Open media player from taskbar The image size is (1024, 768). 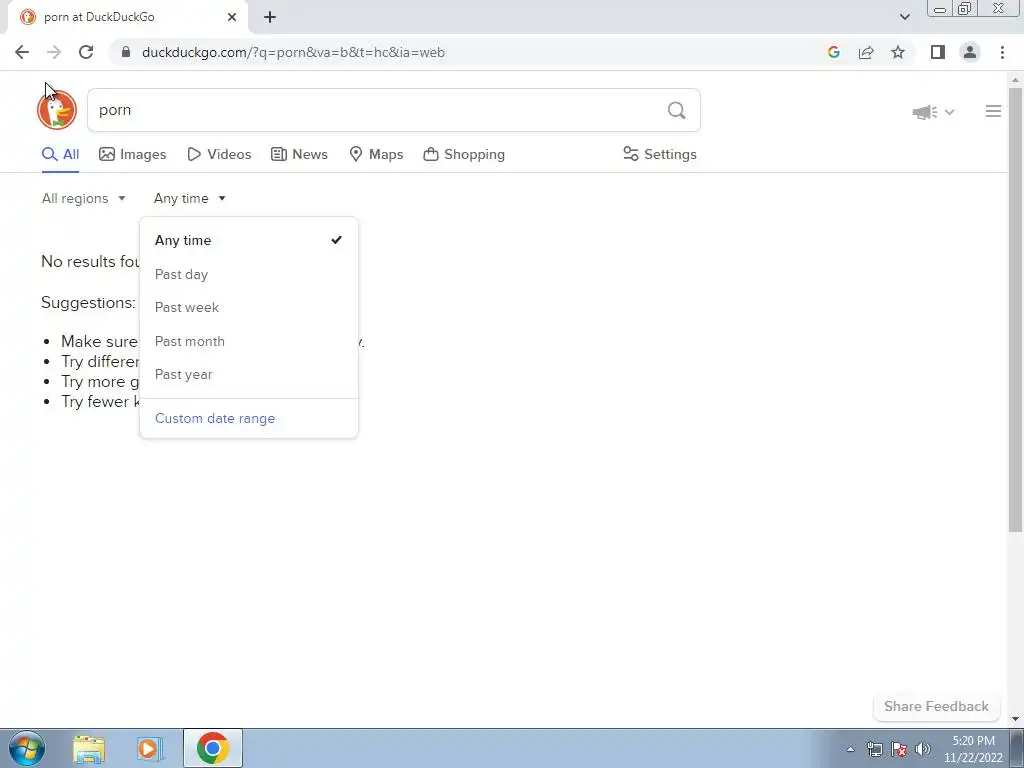tap(150, 749)
